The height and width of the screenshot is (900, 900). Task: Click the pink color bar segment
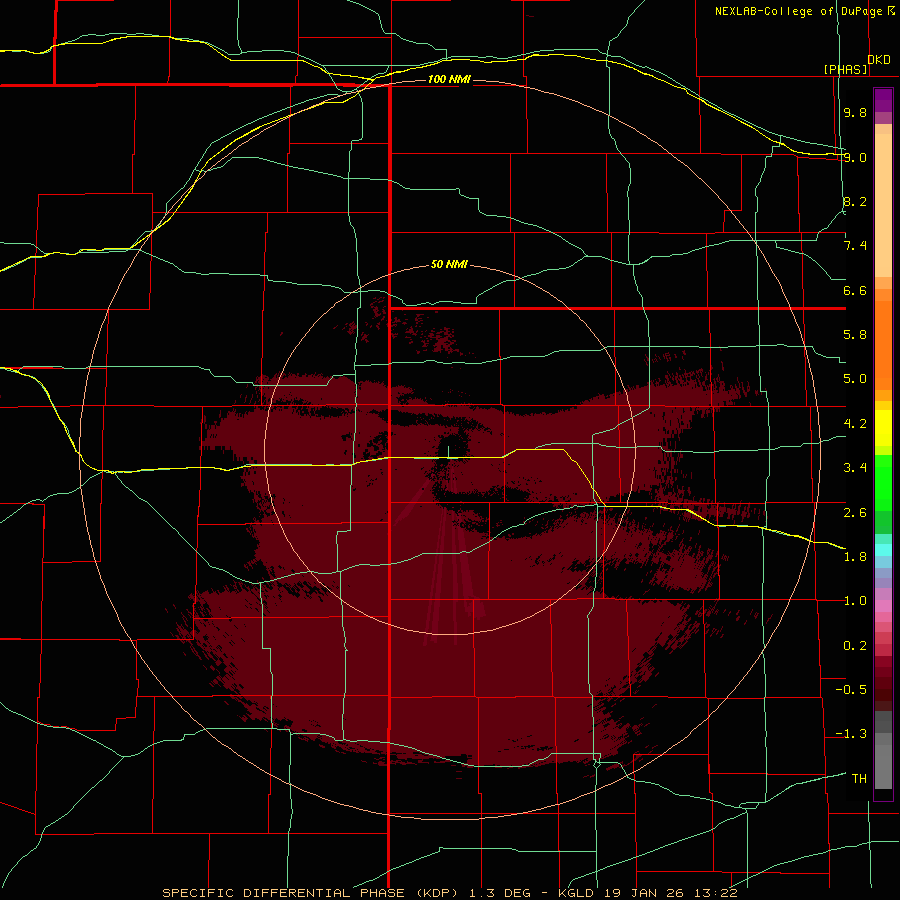883,606
